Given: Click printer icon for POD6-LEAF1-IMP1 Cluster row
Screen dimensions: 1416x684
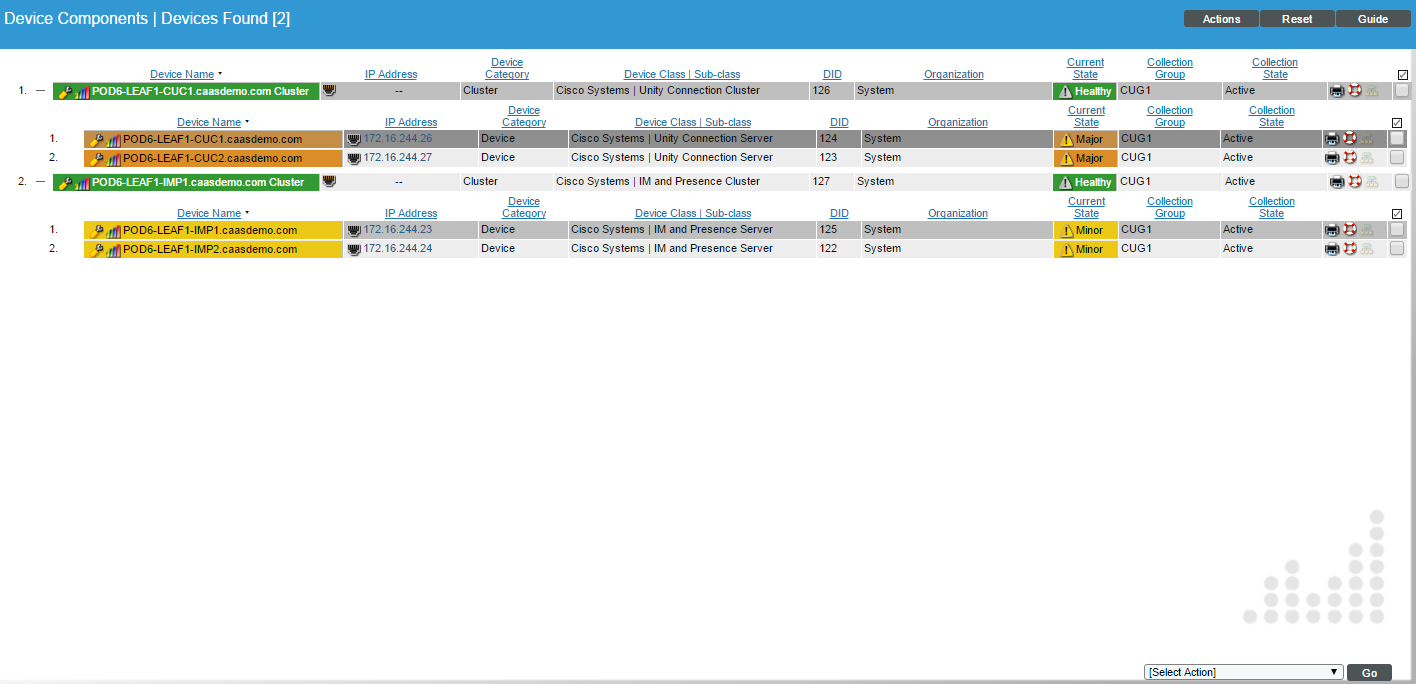Looking at the screenshot, I should click(1337, 182).
